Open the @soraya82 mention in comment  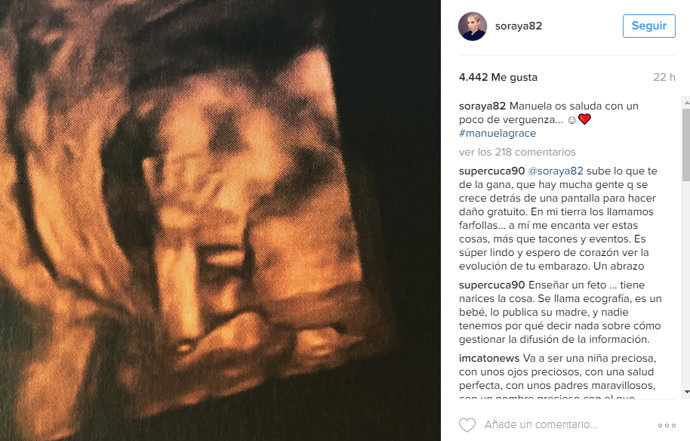click(555, 171)
